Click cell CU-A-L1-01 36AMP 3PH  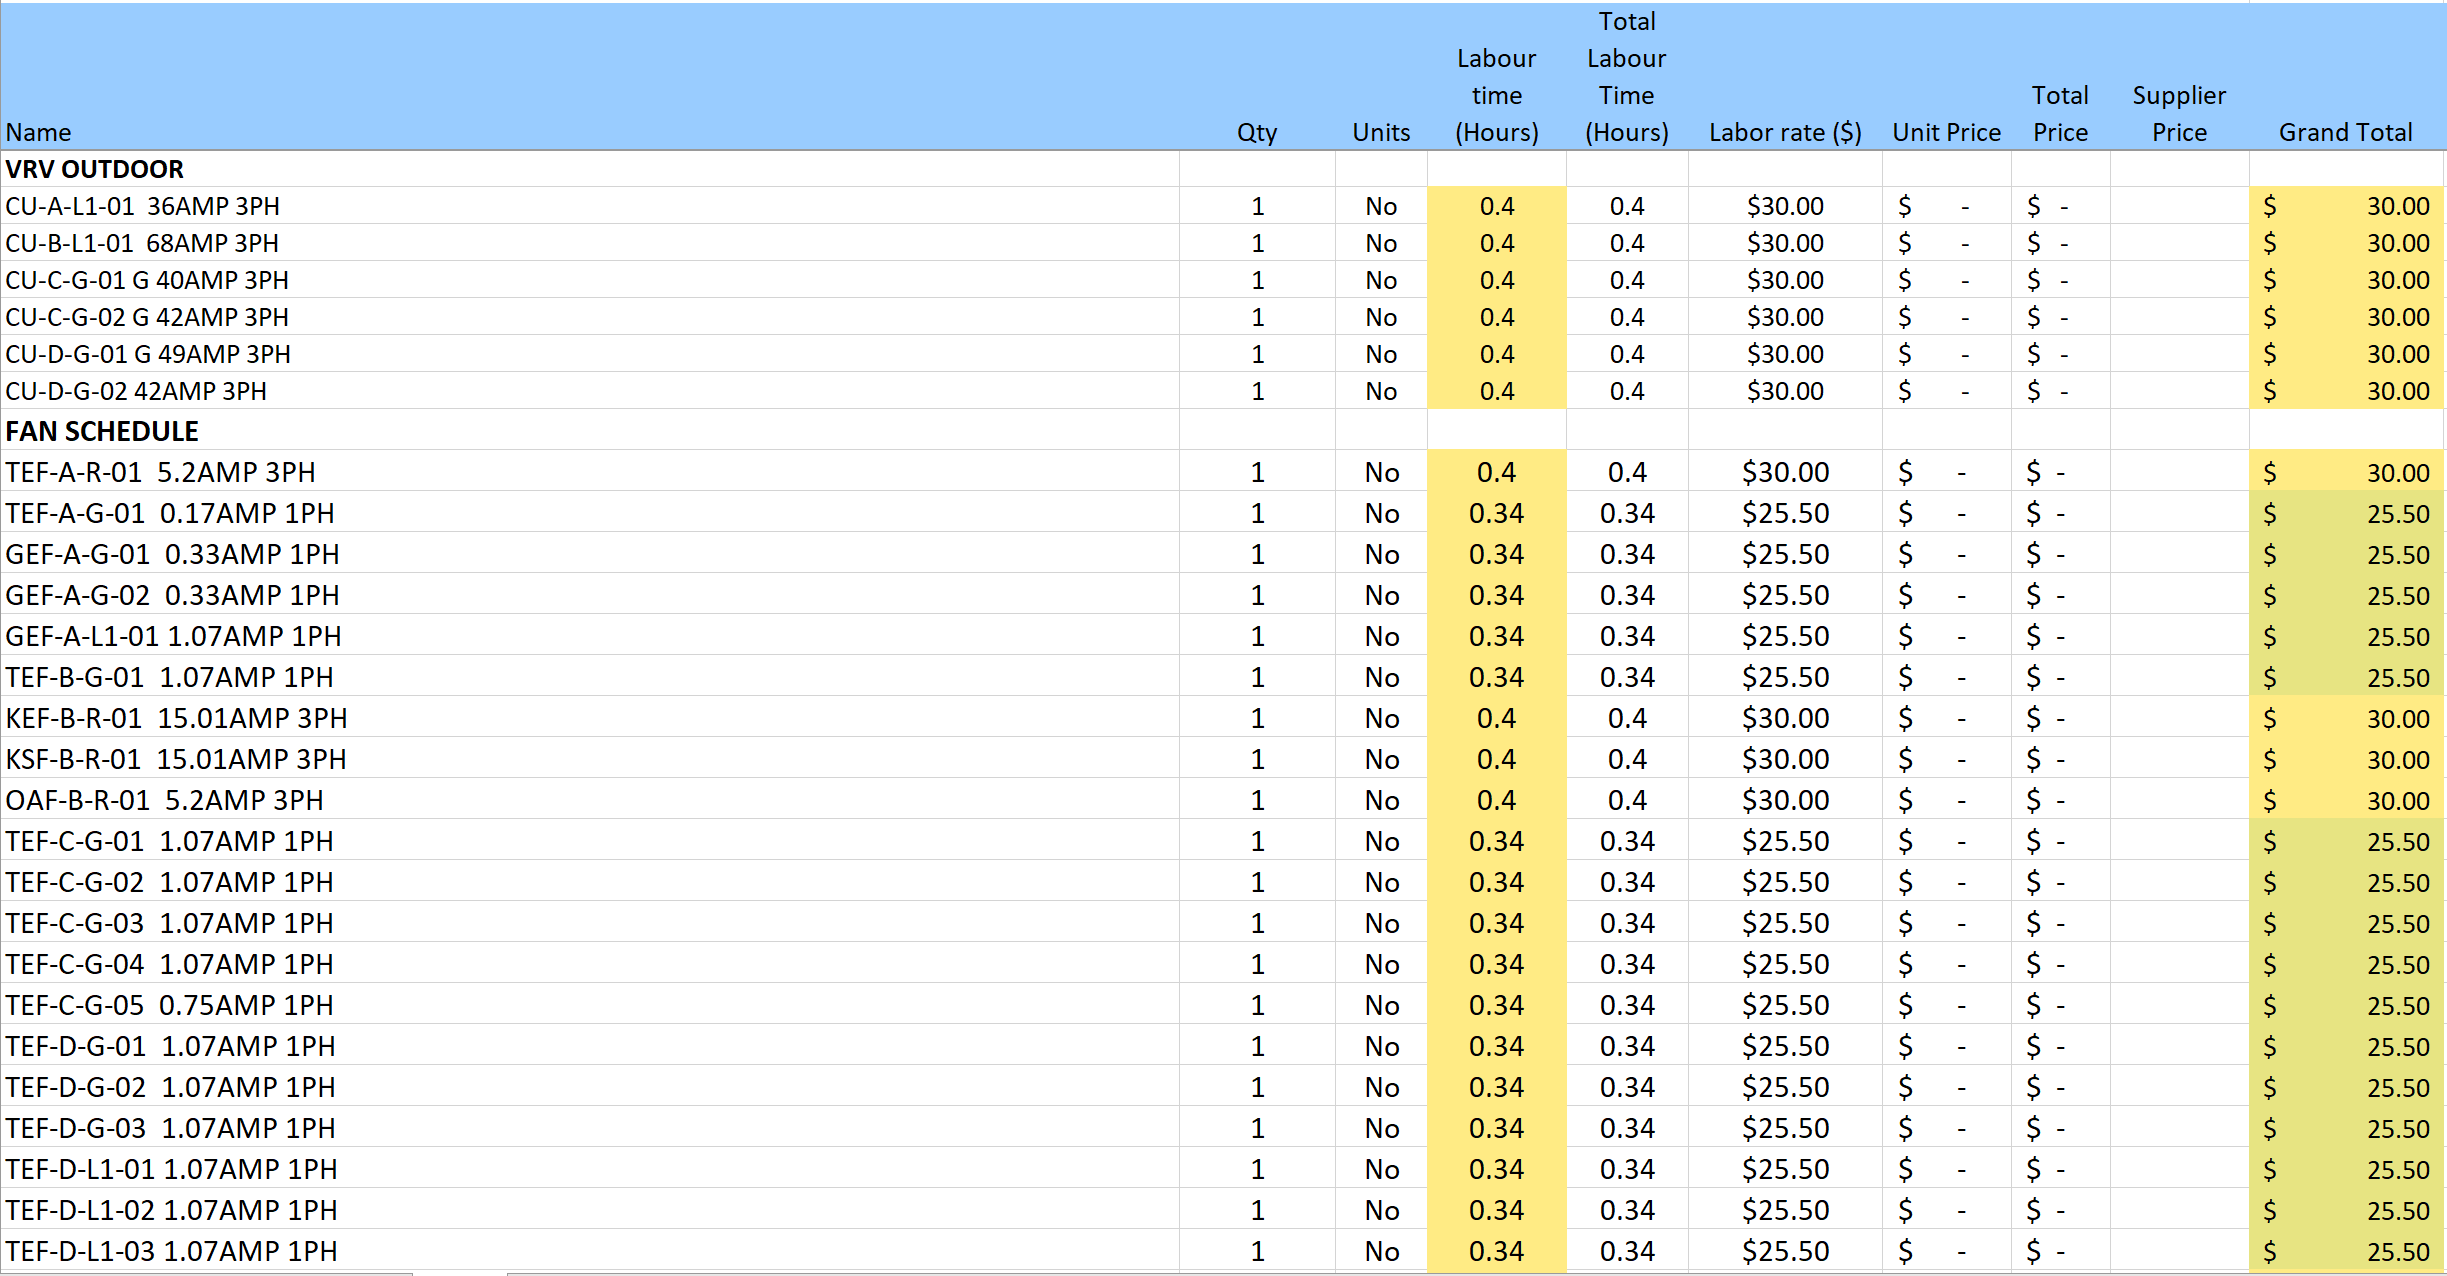coord(143,206)
